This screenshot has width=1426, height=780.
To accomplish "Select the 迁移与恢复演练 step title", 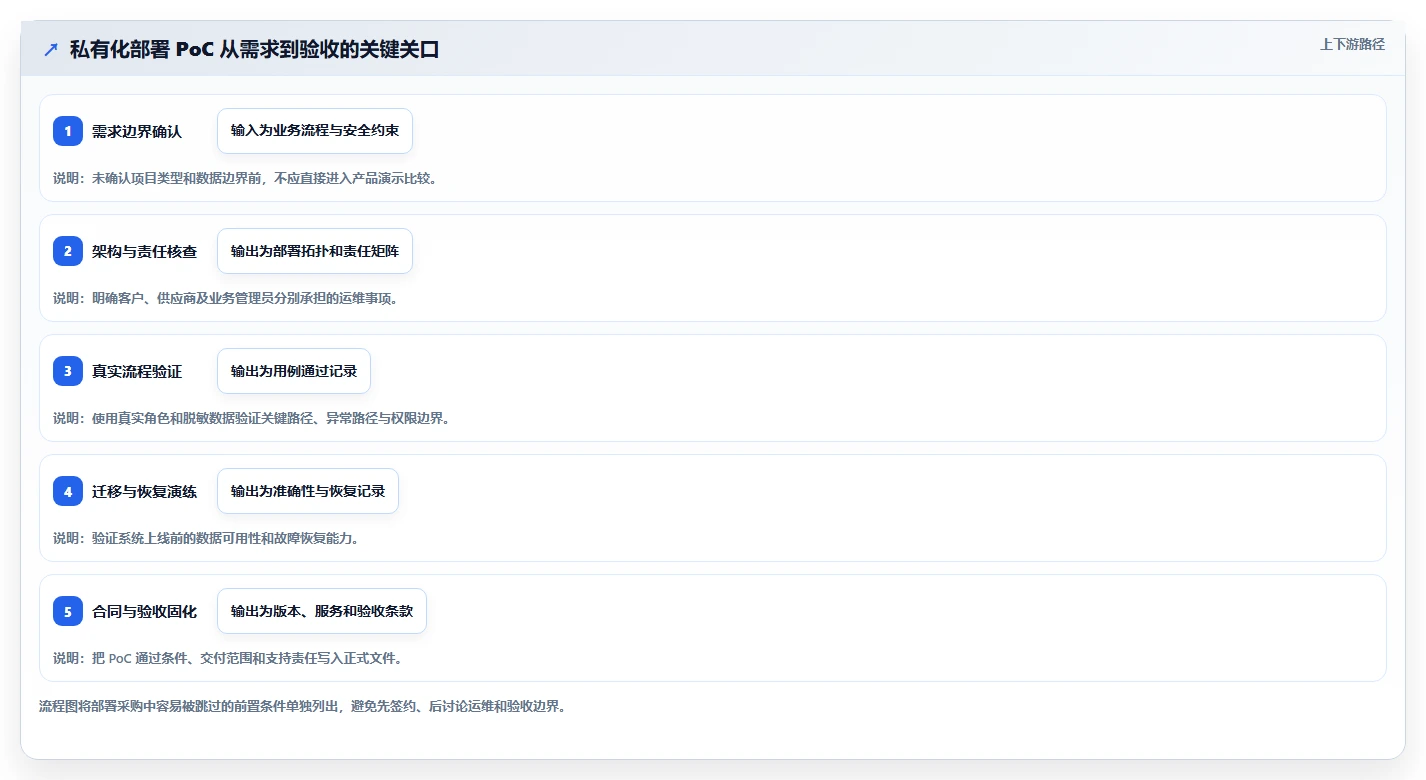I will click(145, 491).
